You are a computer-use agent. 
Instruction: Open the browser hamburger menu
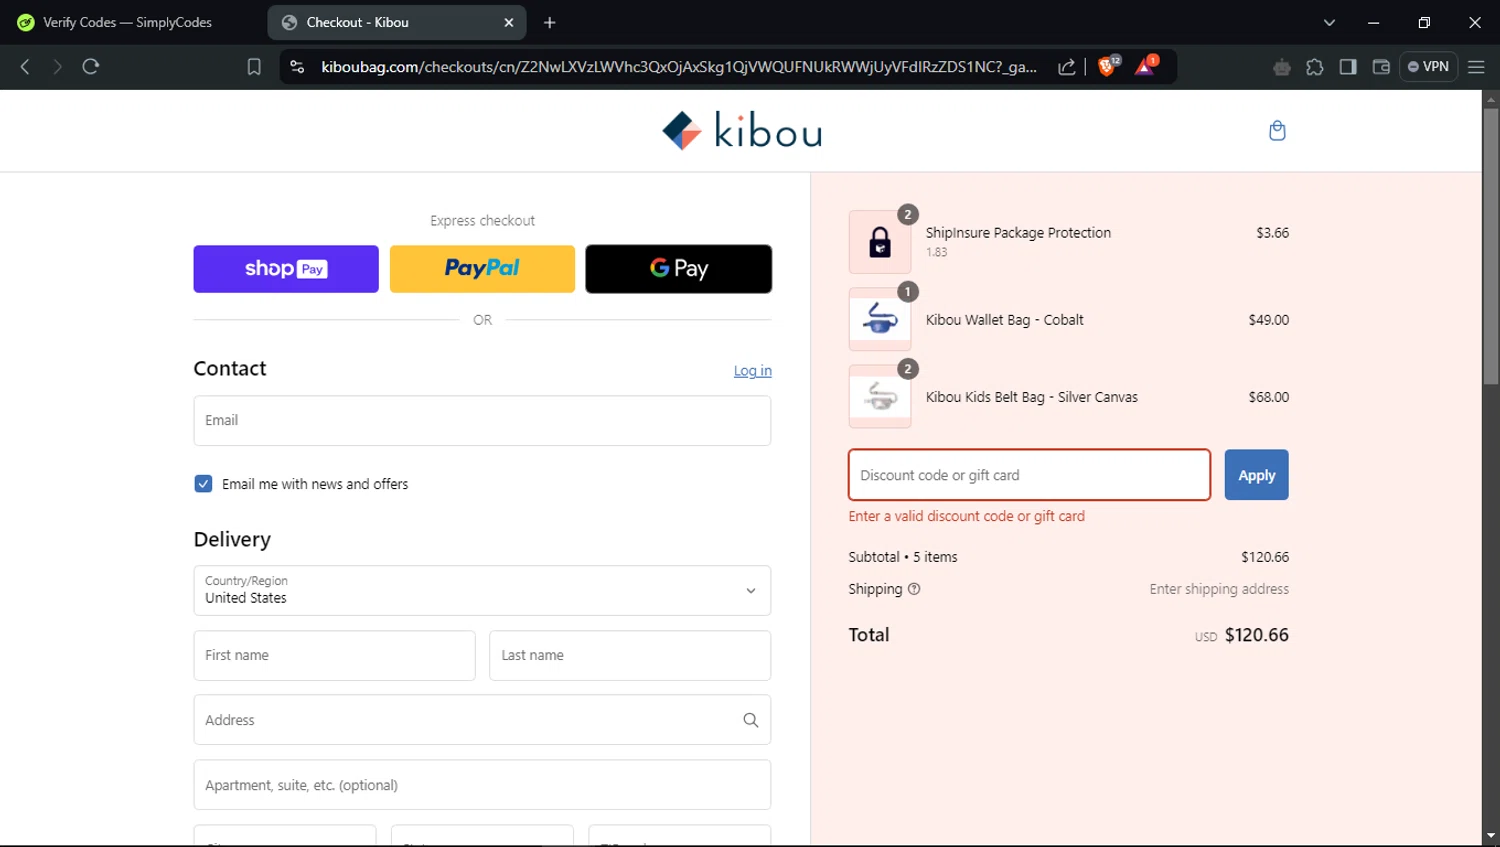coord(1476,67)
